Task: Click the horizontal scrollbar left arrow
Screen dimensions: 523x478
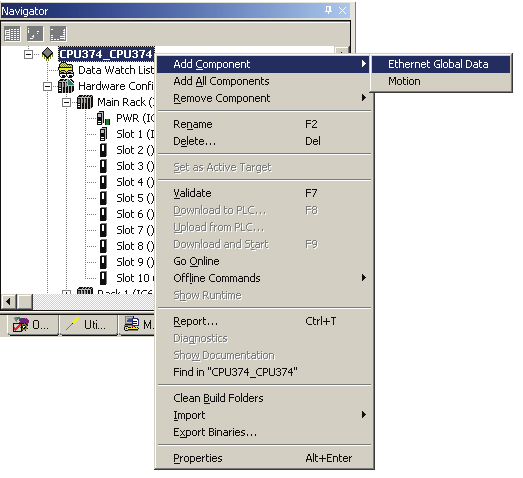Action: [8, 302]
